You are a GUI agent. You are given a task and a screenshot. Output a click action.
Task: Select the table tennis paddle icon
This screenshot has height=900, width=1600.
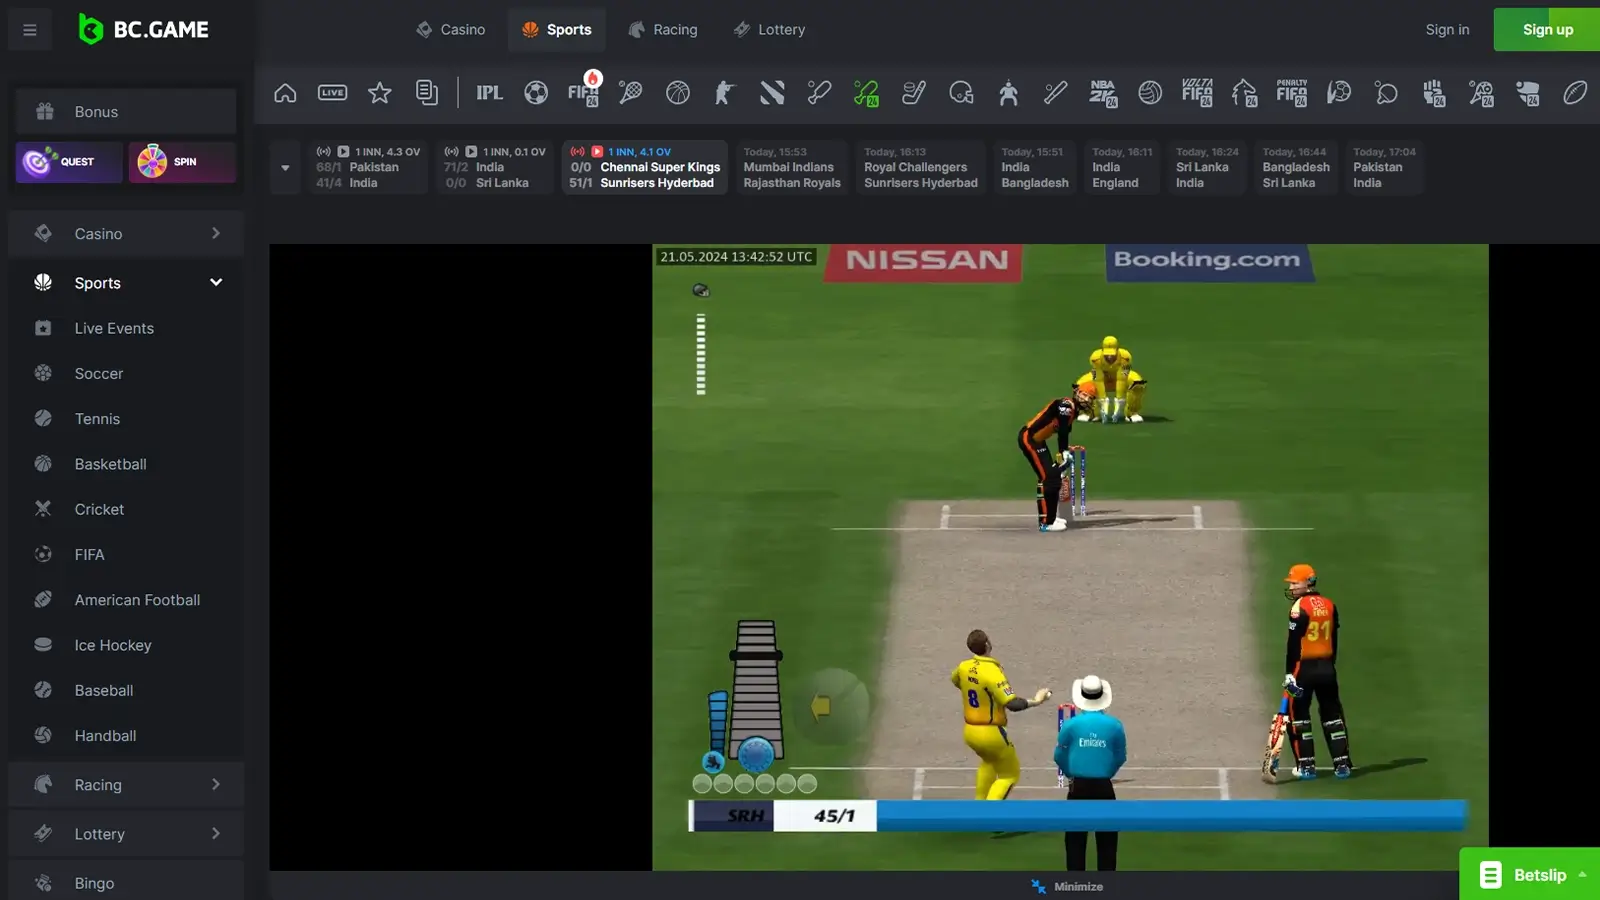[x=1386, y=93]
